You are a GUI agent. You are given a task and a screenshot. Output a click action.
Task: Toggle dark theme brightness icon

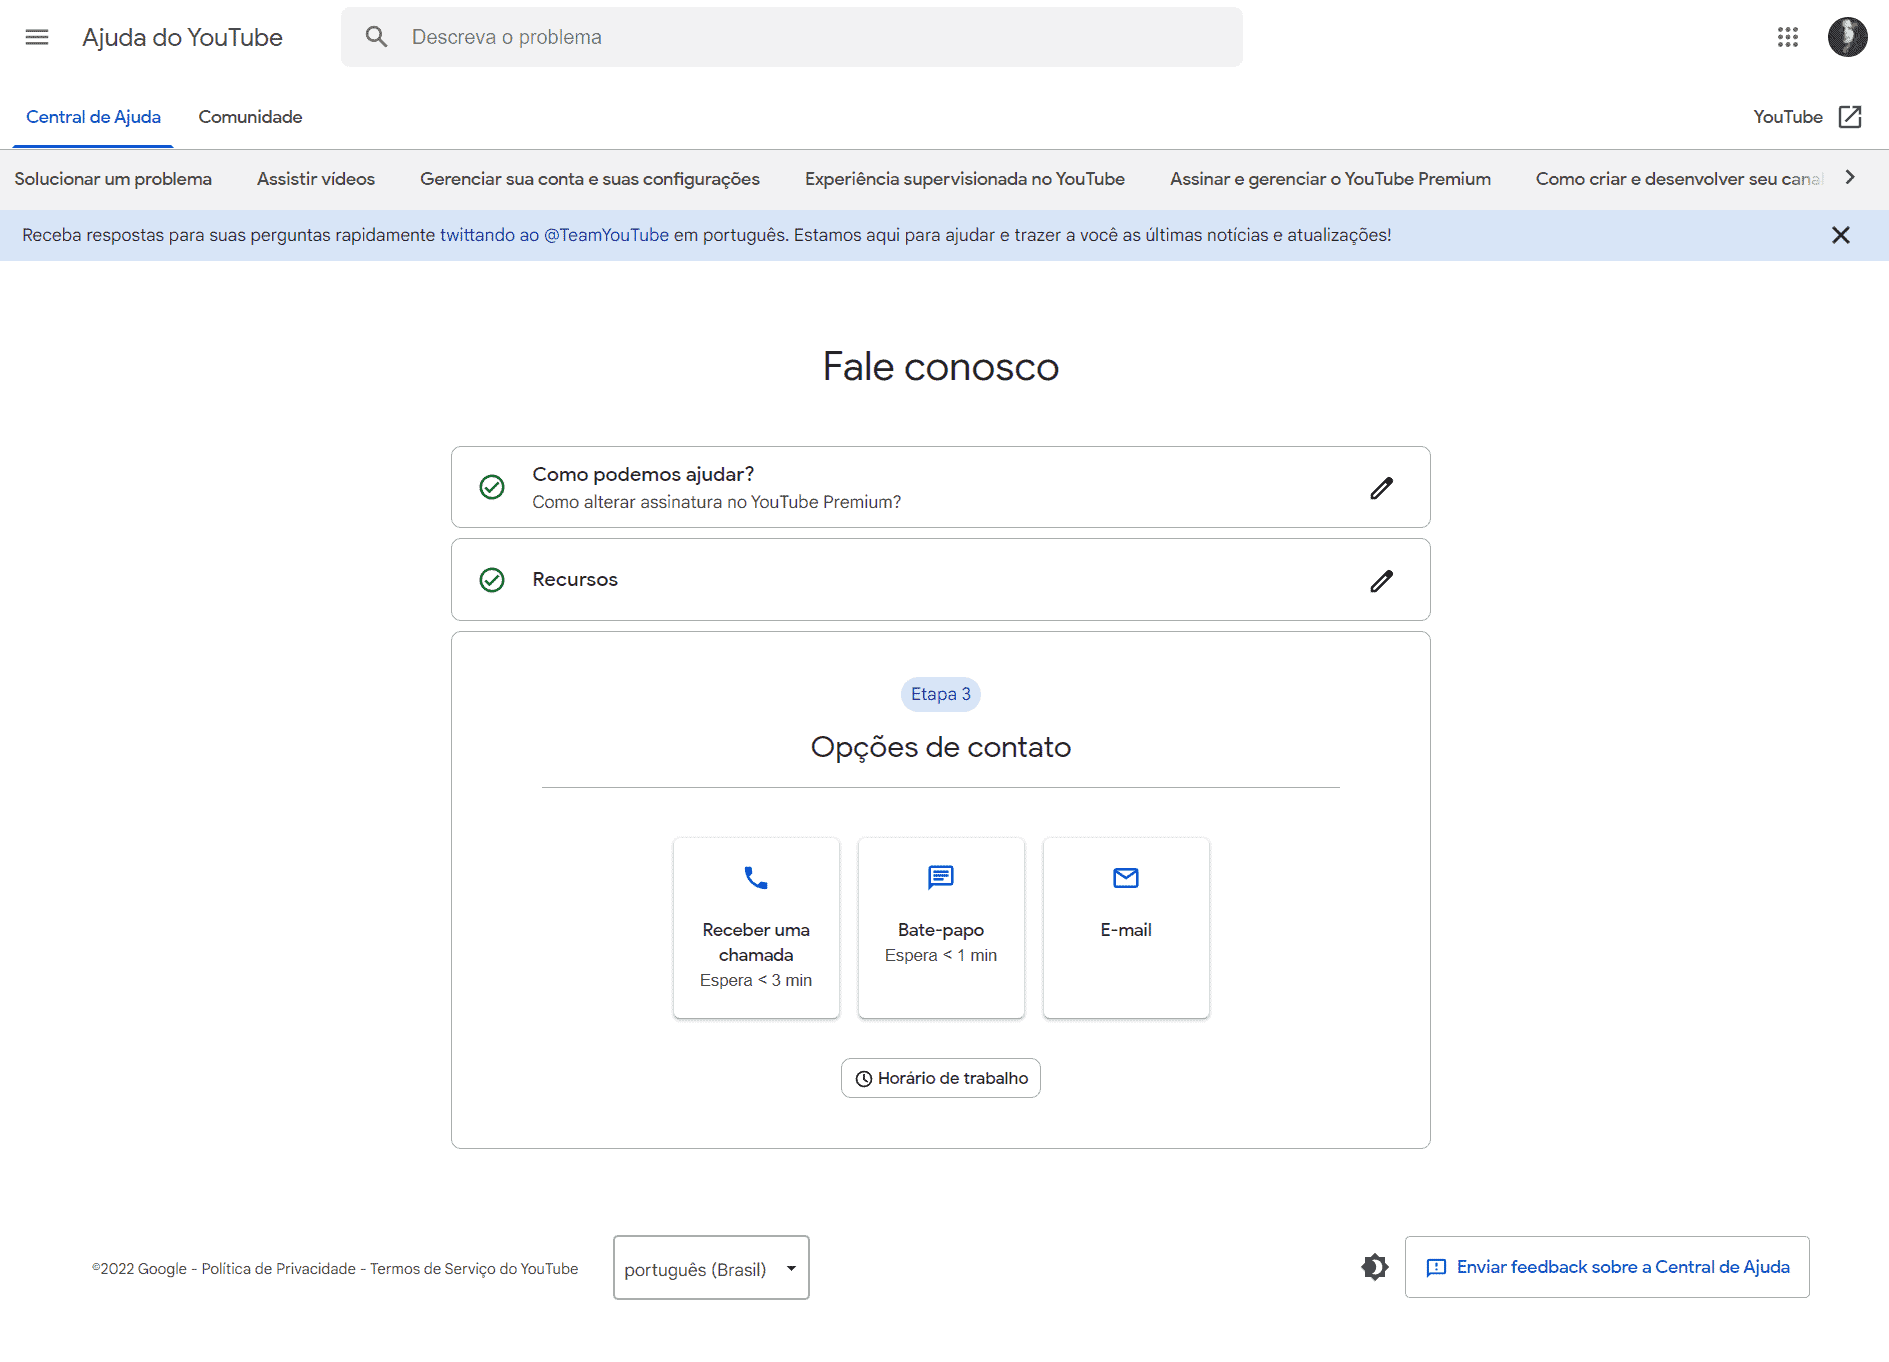(x=1375, y=1267)
